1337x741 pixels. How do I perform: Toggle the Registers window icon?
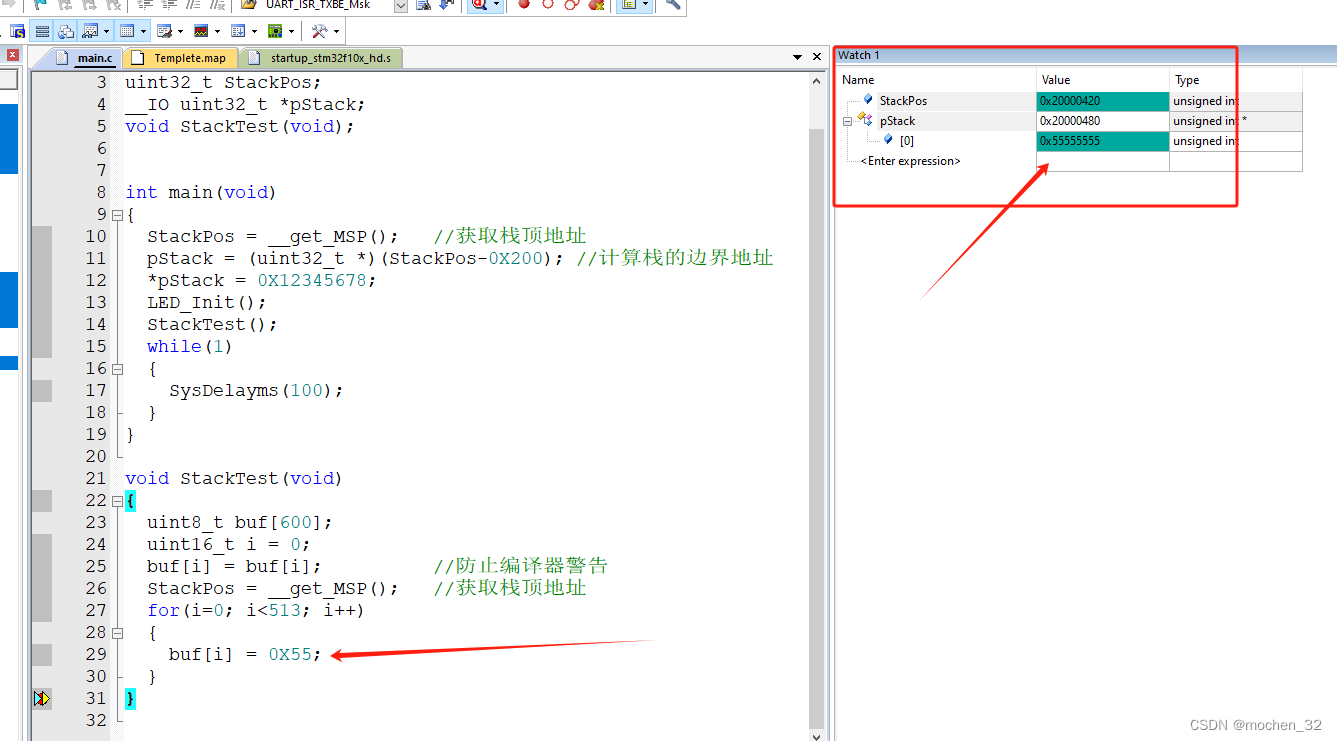pyautogui.click(x=42, y=31)
